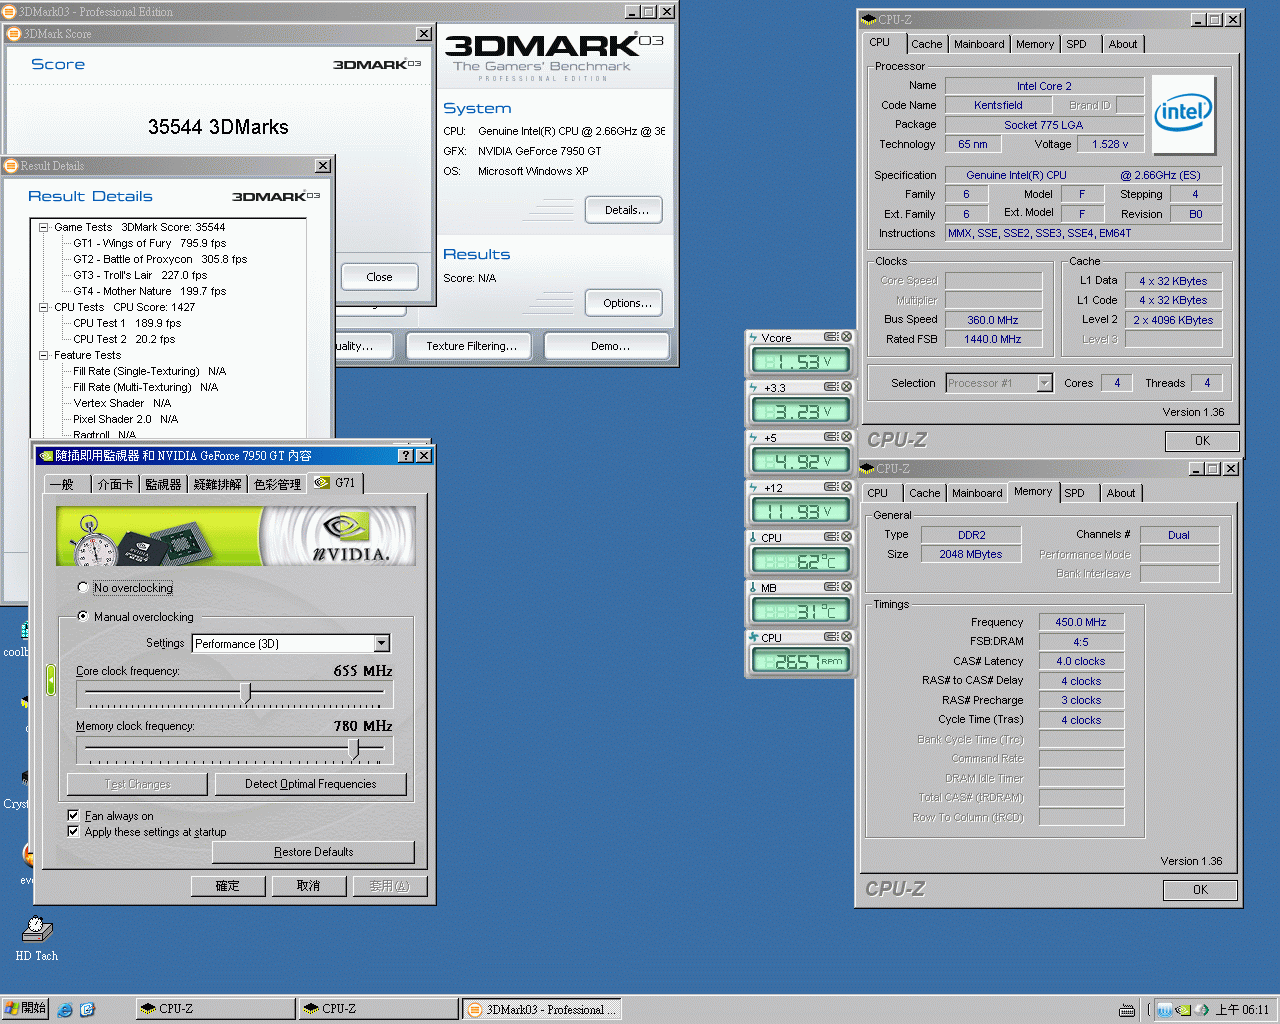Click Restore Defaults button
This screenshot has width=1280, height=1024.
click(x=314, y=852)
